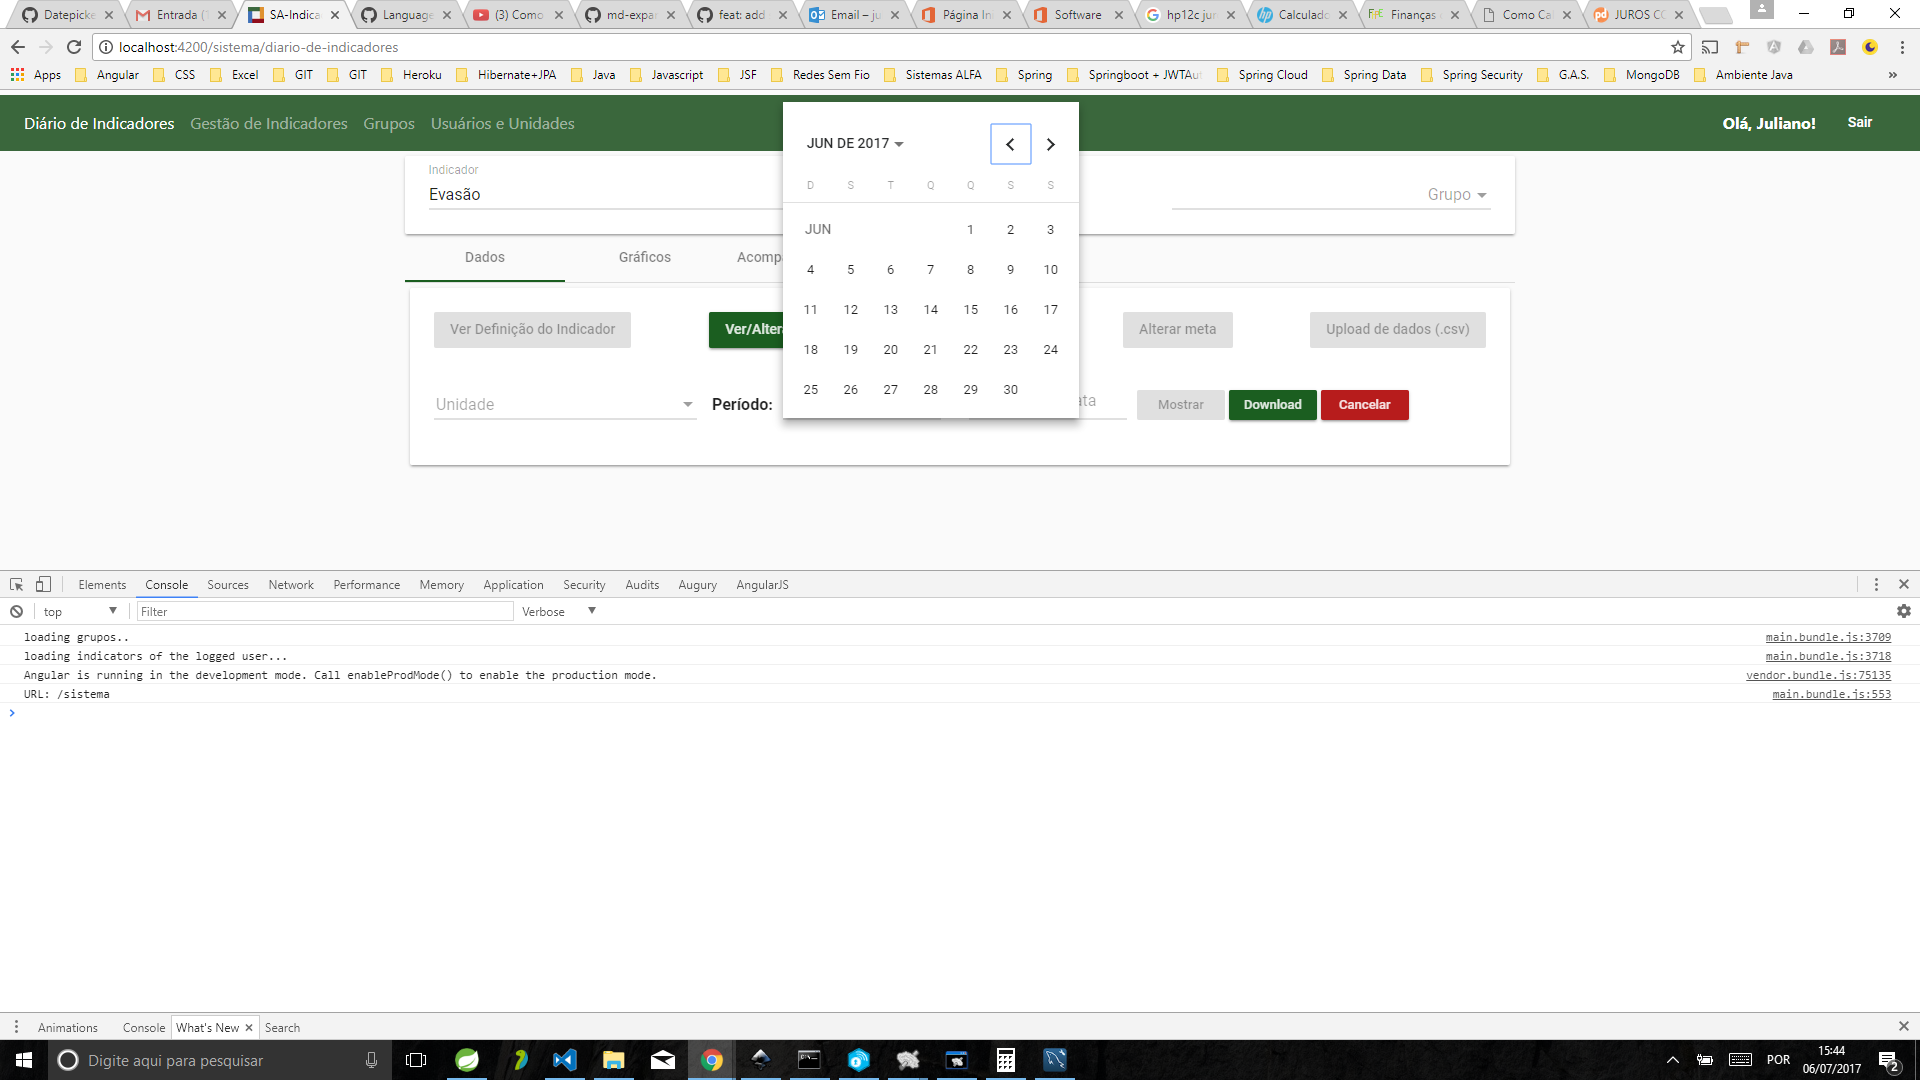Open the Grupo dropdown

click(1331, 194)
